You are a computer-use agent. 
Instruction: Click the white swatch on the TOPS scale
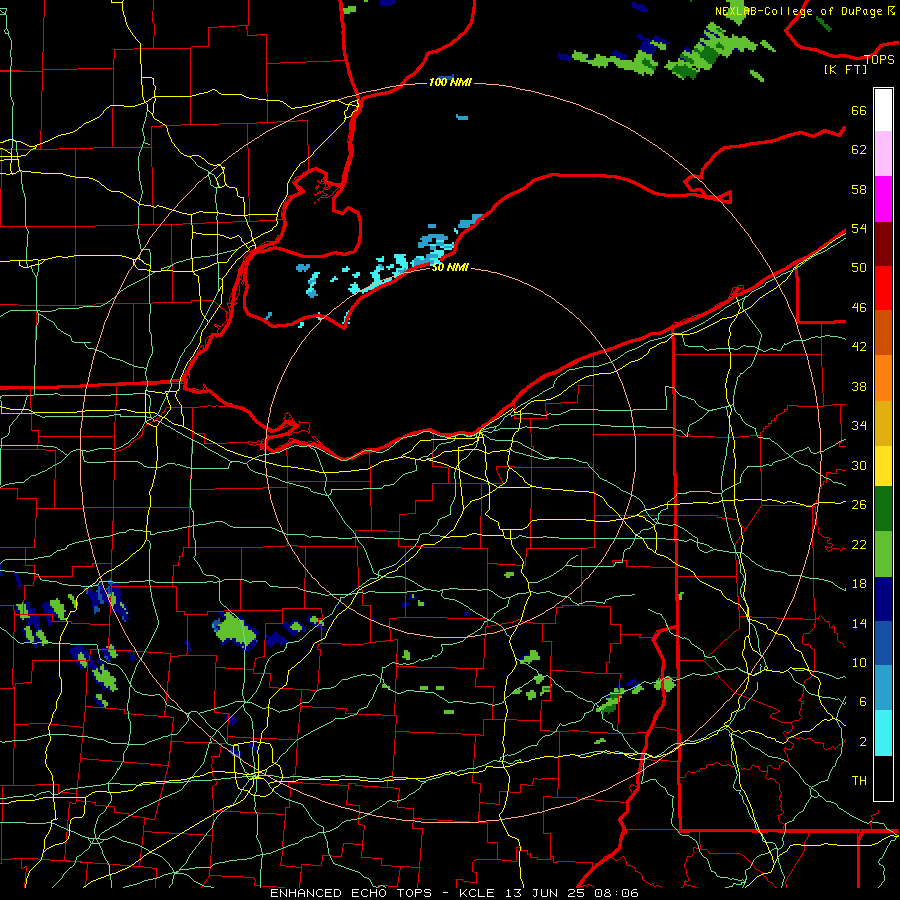[x=883, y=110]
